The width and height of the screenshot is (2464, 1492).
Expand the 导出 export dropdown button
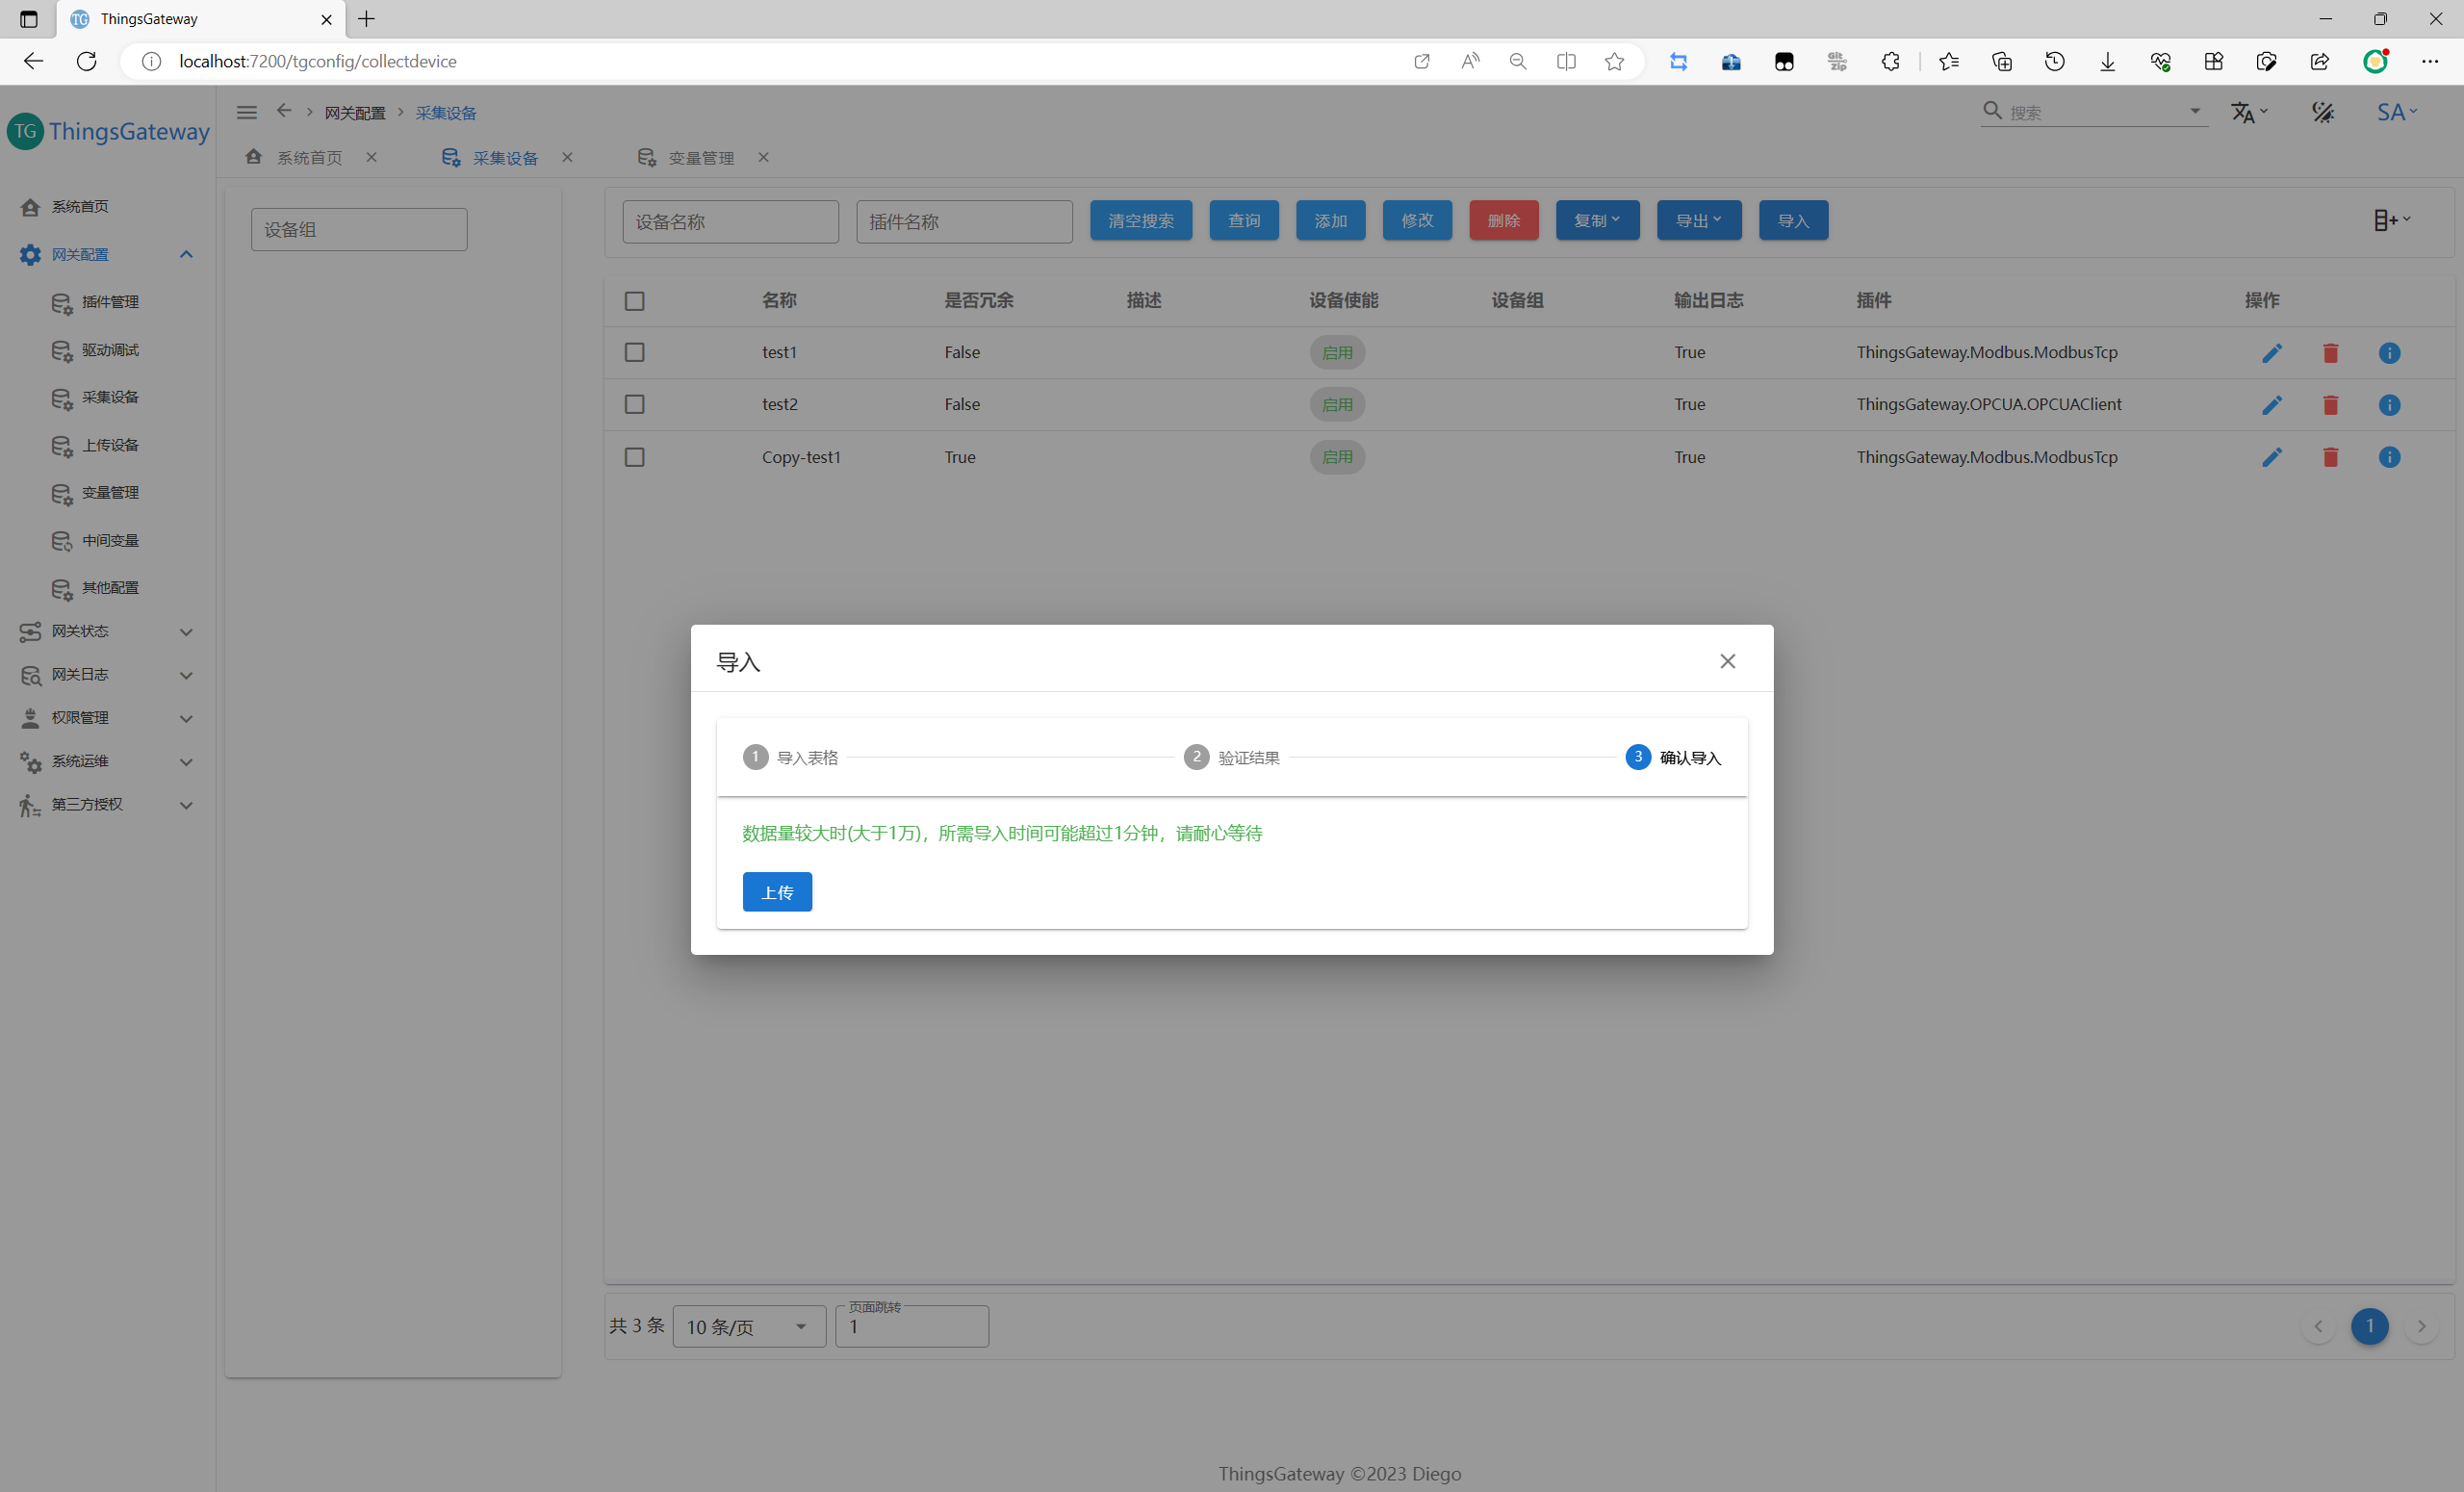(1698, 220)
